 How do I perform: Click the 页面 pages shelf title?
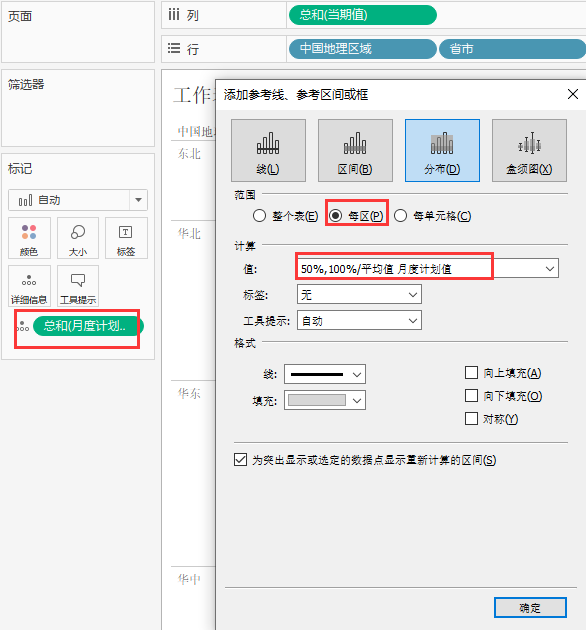(20, 16)
